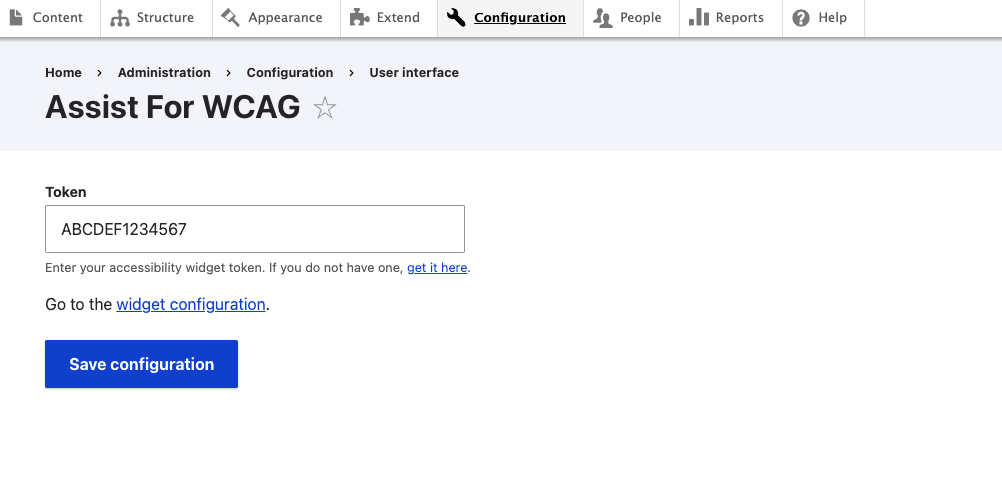Open the Reports menu text label
The height and width of the screenshot is (484, 1002).
(739, 18)
